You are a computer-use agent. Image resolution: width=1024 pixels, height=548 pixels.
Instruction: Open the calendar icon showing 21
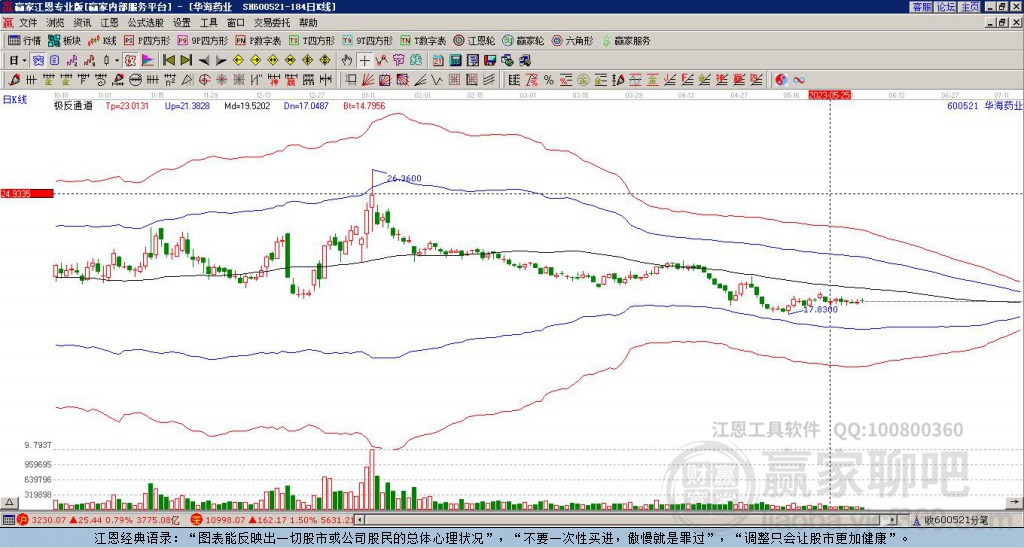pos(438,61)
